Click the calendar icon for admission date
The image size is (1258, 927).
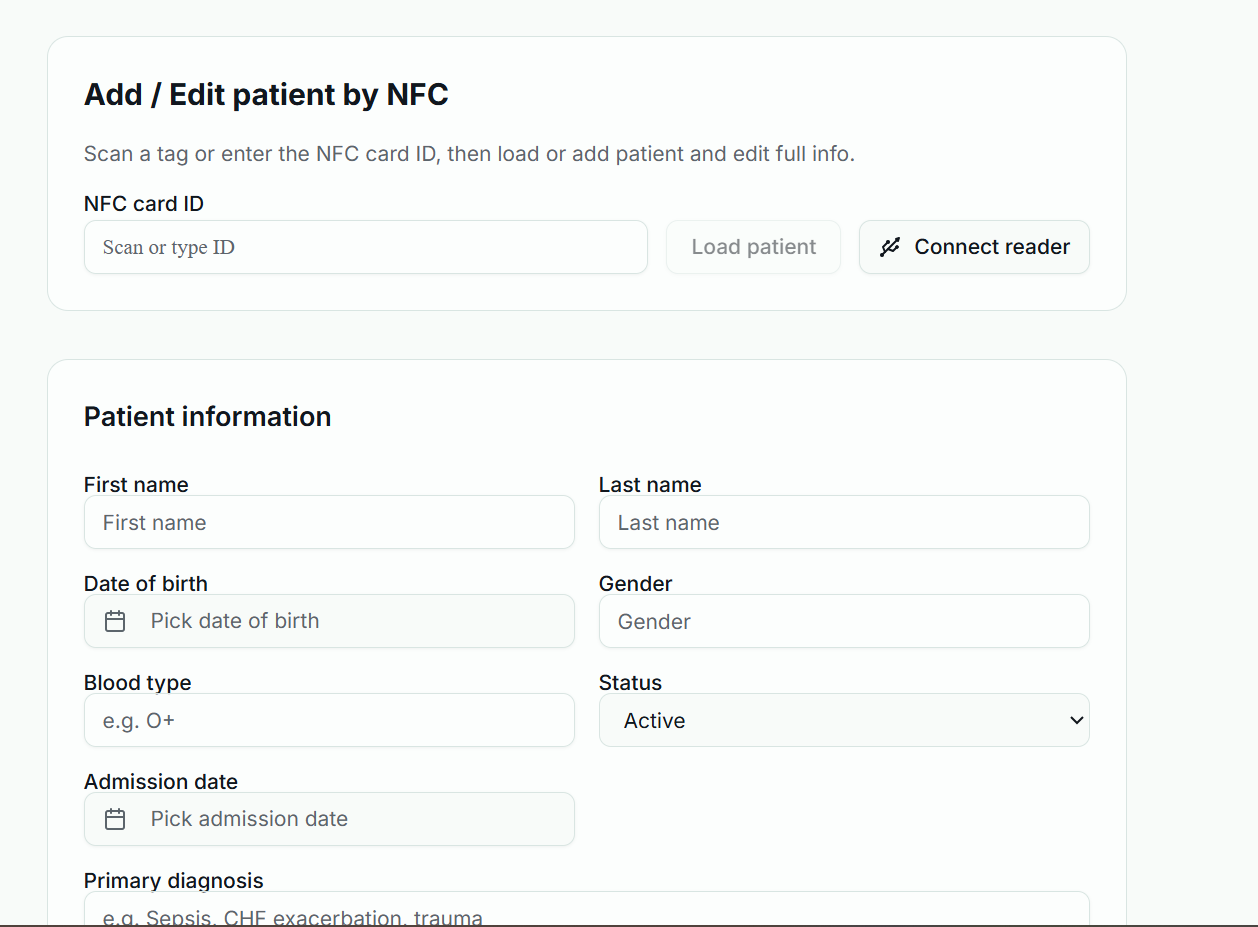(115, 819)
